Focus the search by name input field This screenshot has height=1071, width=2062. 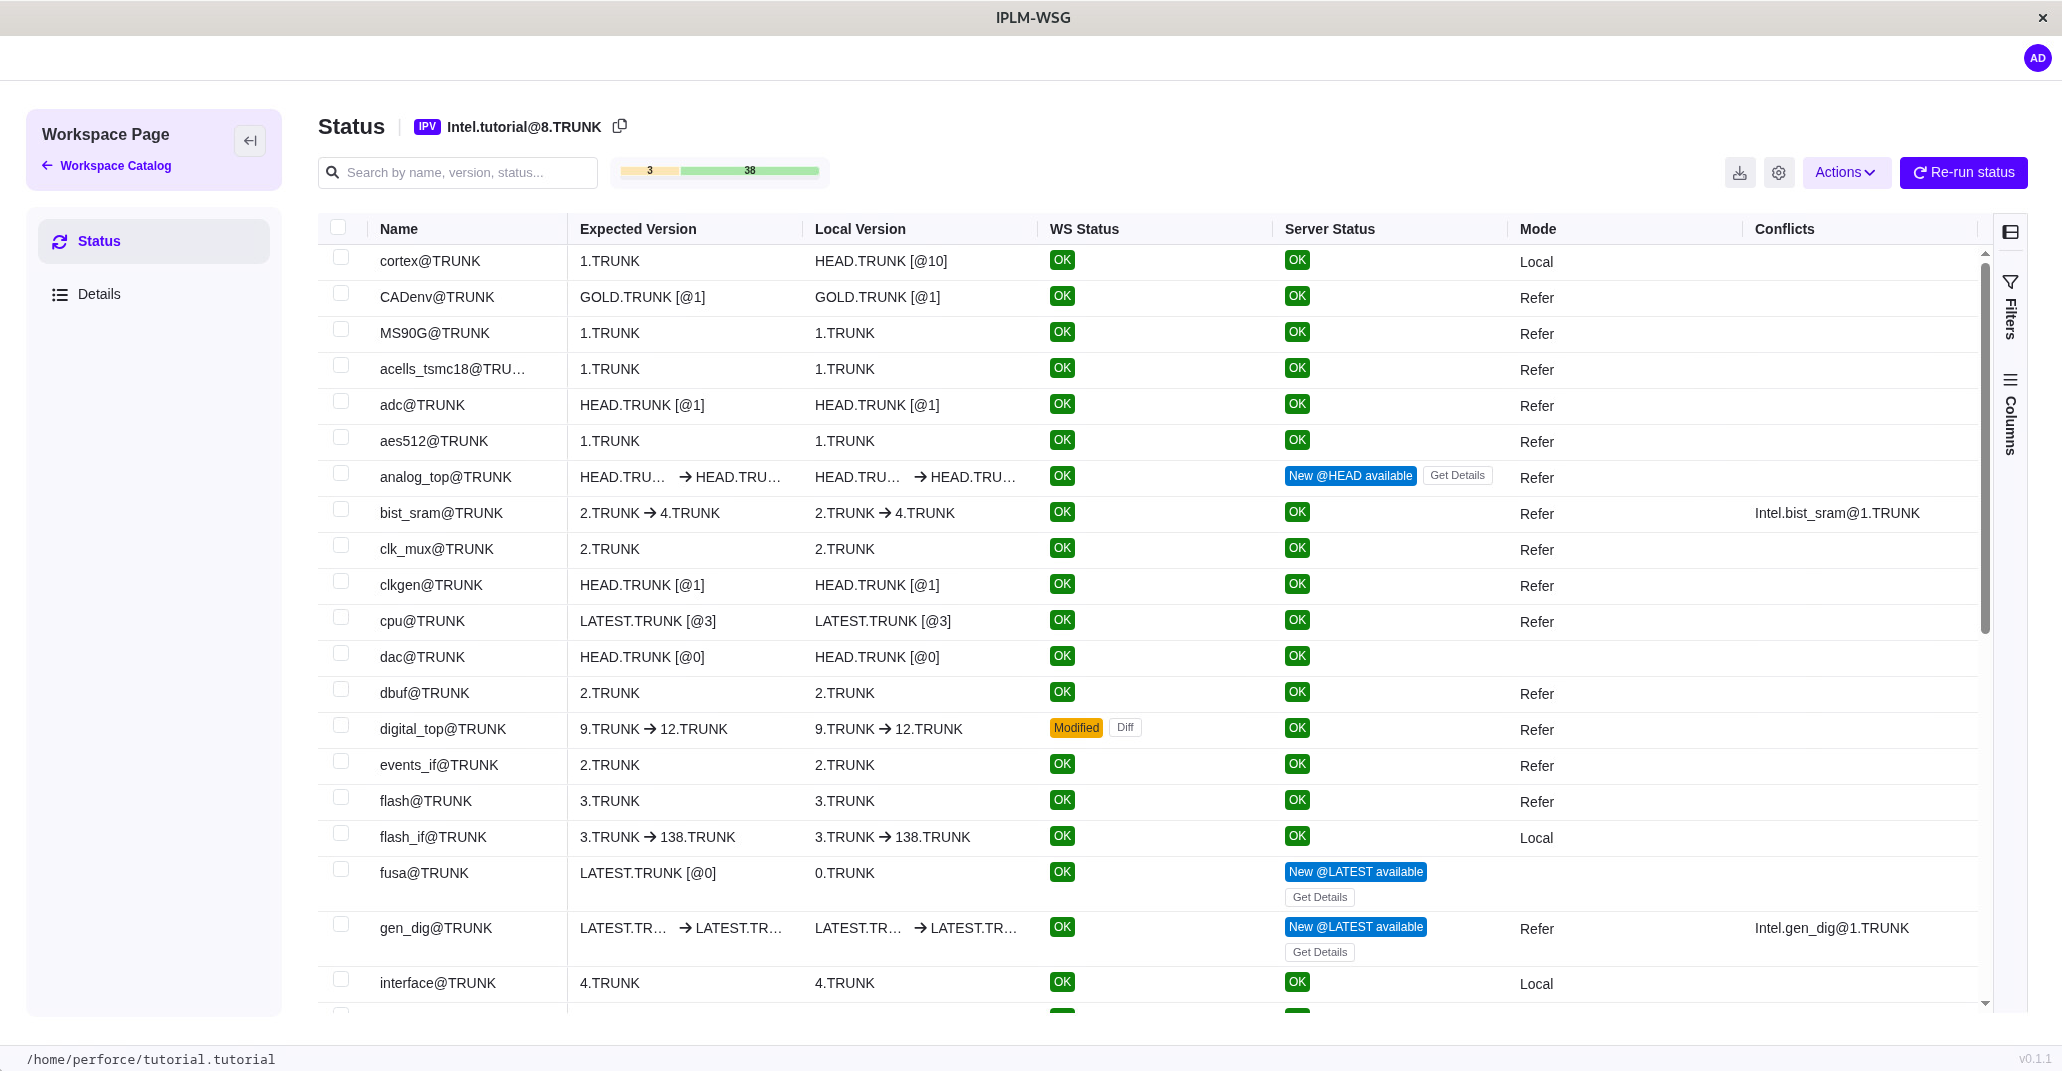coord(458,173)
